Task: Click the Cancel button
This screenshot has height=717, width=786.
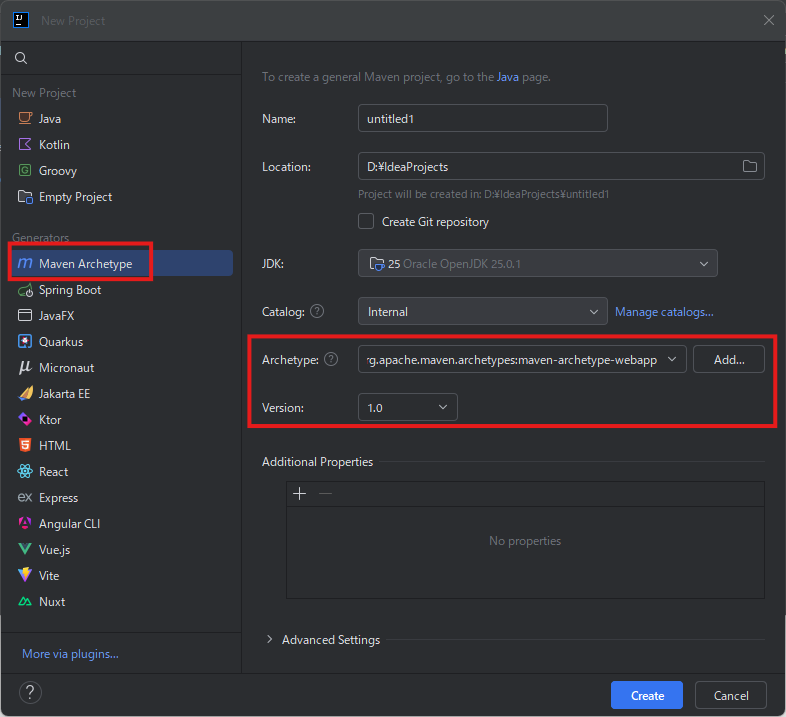Action: tap(731, 695)
